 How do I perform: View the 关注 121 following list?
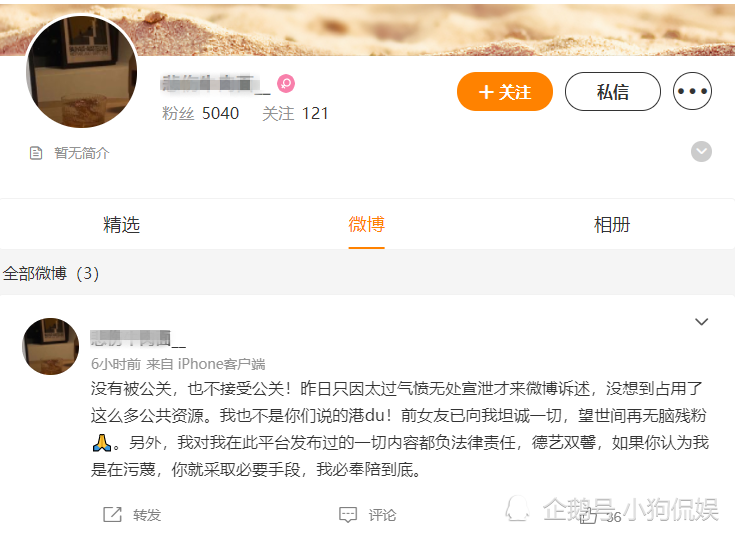(x=295, y=113)
